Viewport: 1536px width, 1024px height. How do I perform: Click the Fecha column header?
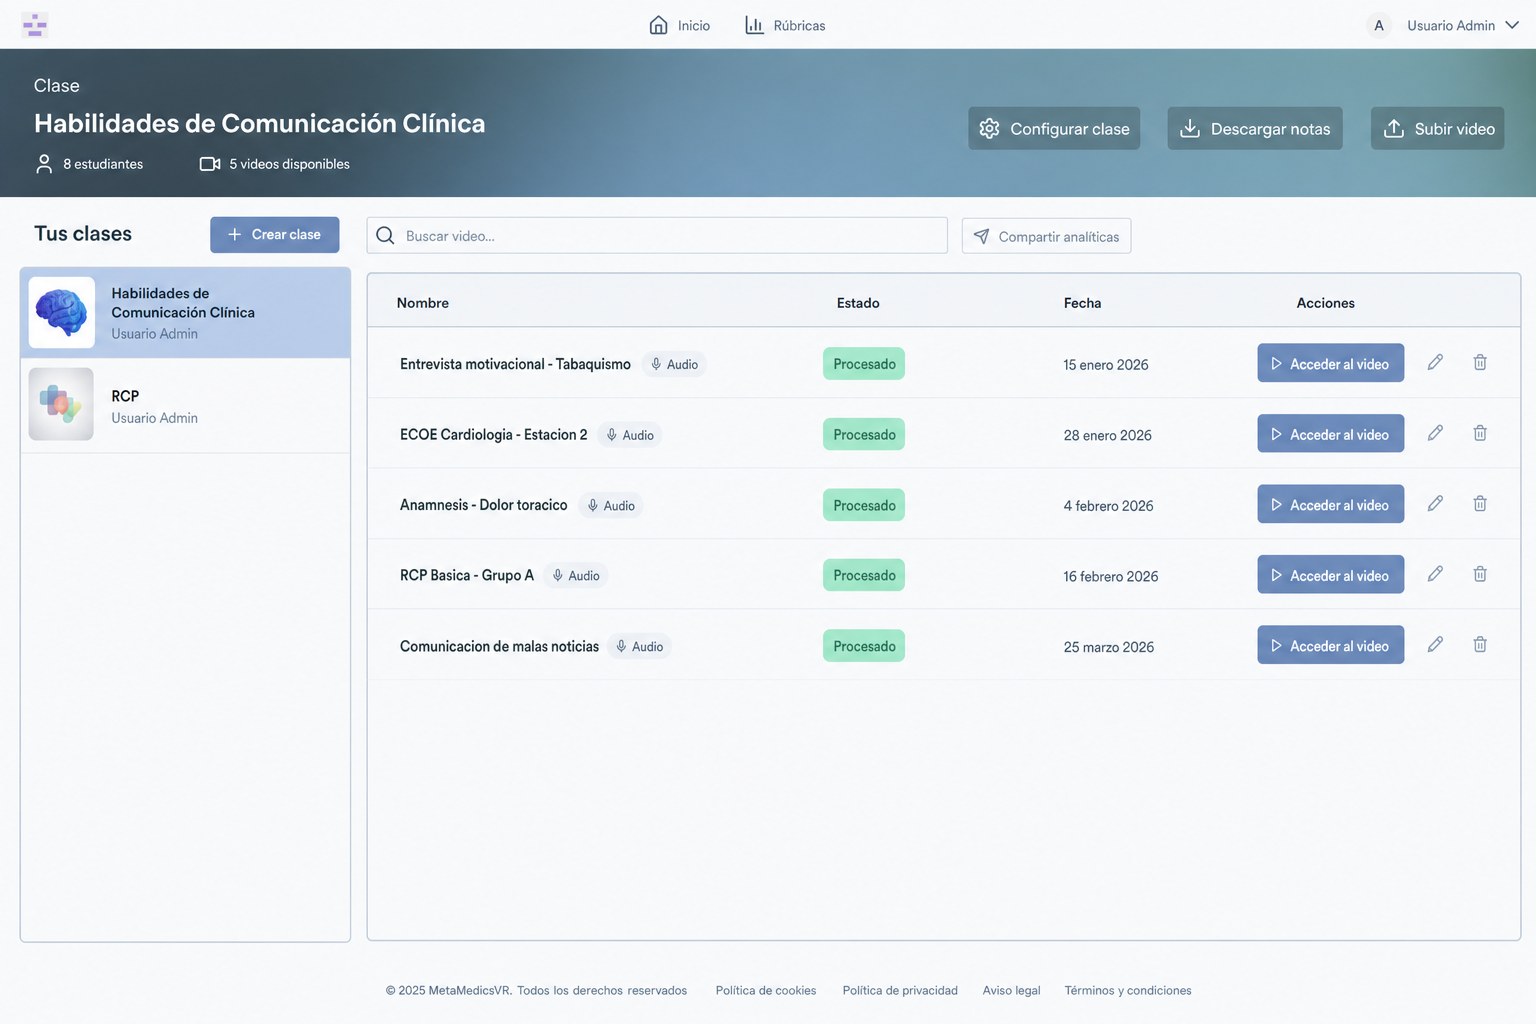(1082, 303)
